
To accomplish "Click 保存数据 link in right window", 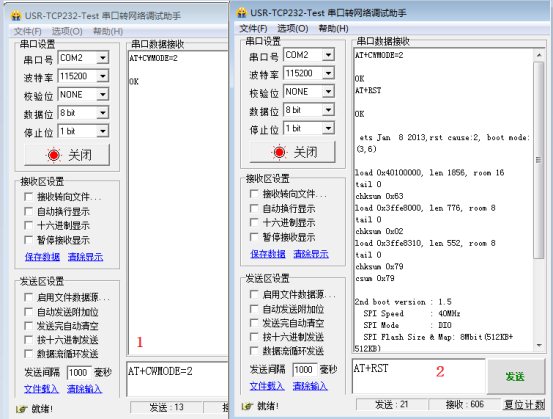I will tap(268, 254).
